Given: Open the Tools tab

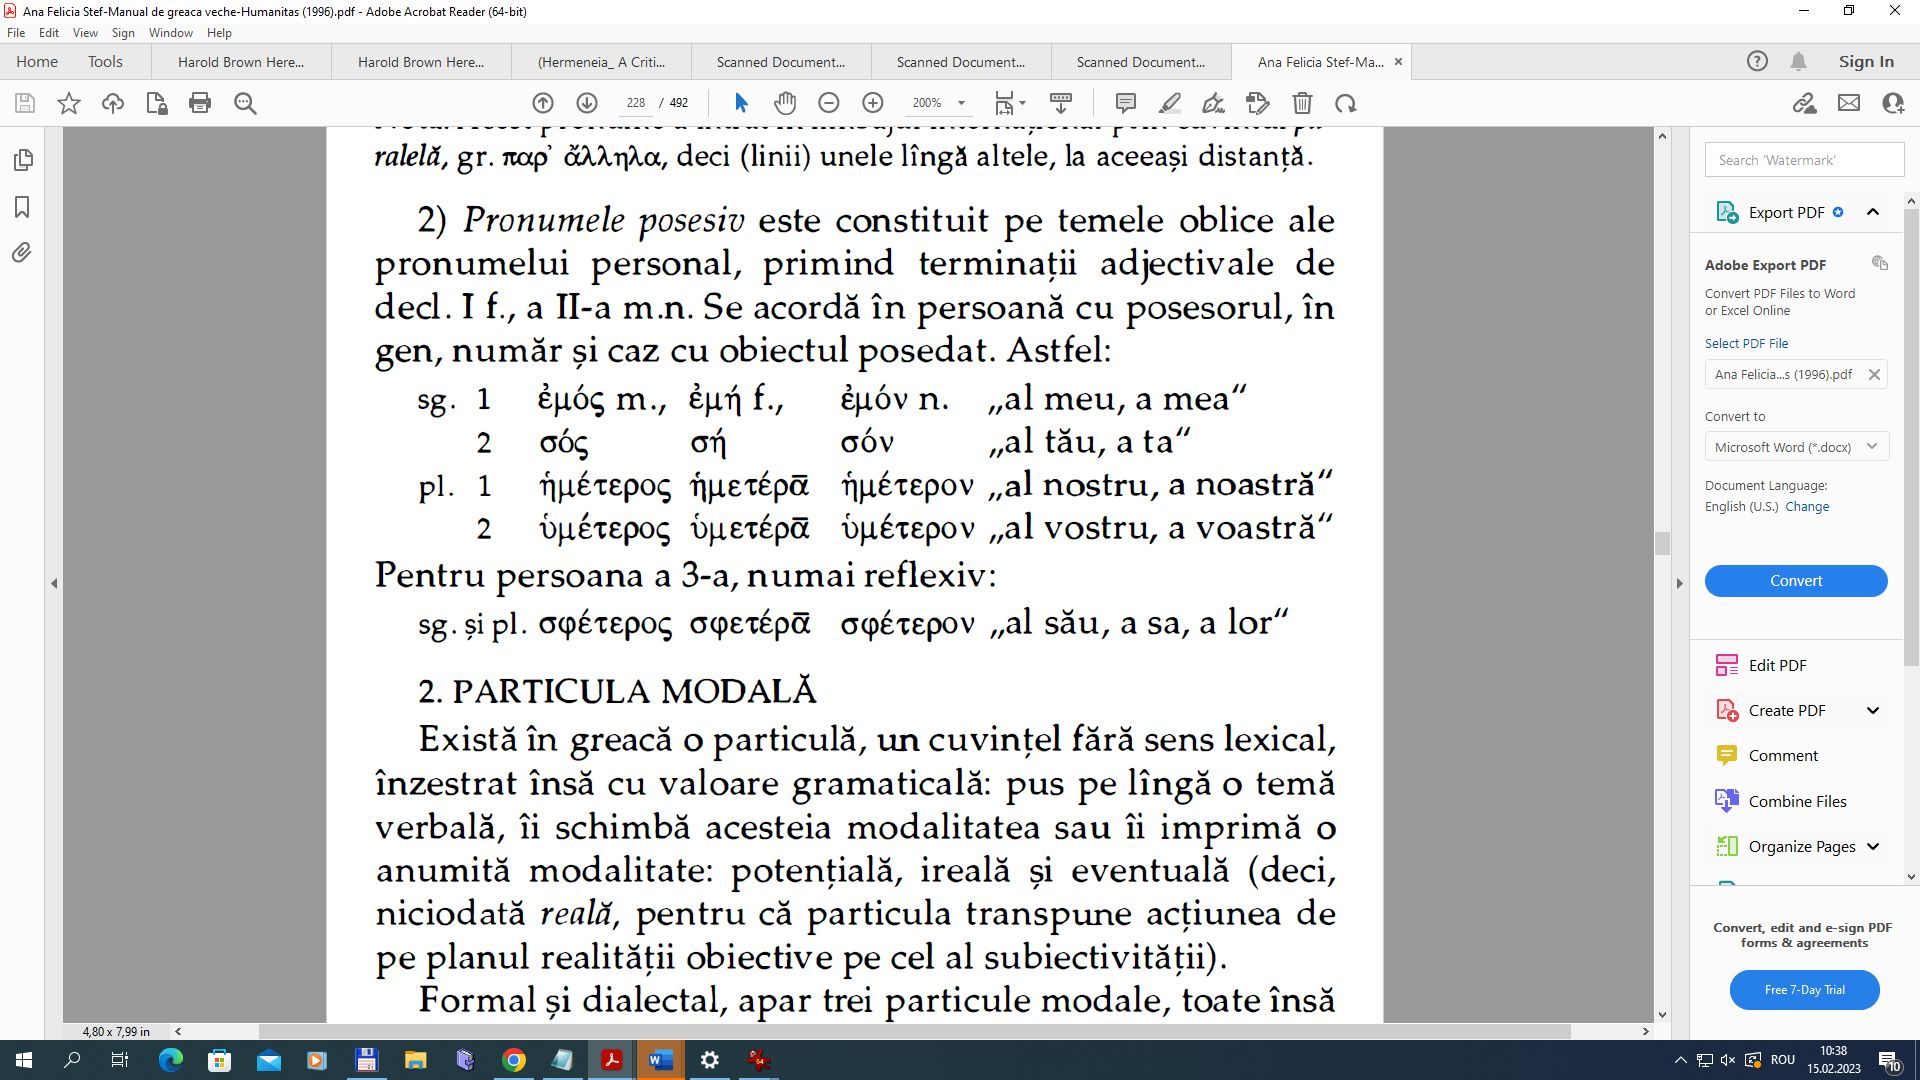Looking at the screenshot, I should tap(105, 62).
